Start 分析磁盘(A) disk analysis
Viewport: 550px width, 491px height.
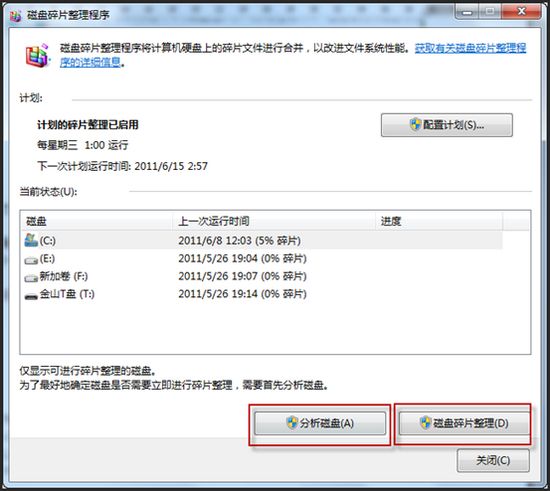(320, 423)
